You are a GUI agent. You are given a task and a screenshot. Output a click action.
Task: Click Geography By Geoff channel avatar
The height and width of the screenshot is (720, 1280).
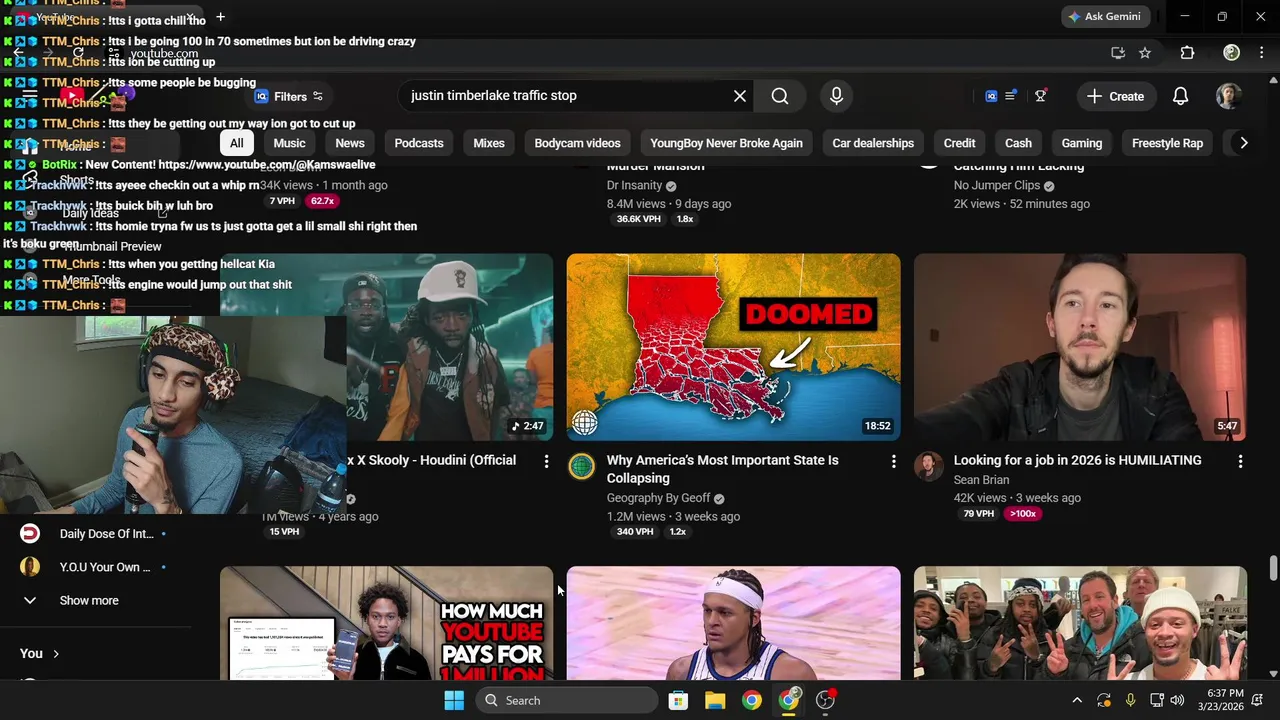pos(581,466)
